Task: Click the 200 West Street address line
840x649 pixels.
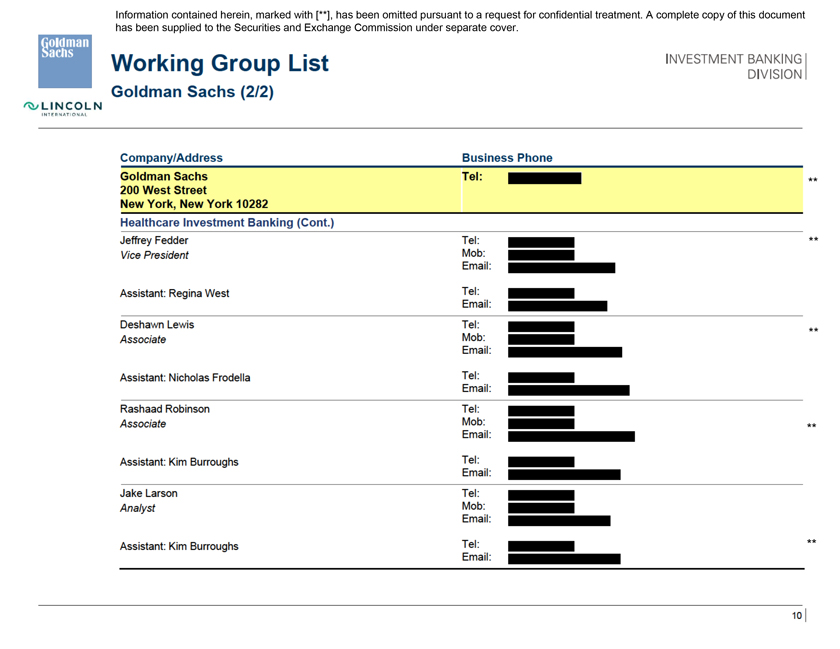Action: pyautogui.click(x=163, y=190)
